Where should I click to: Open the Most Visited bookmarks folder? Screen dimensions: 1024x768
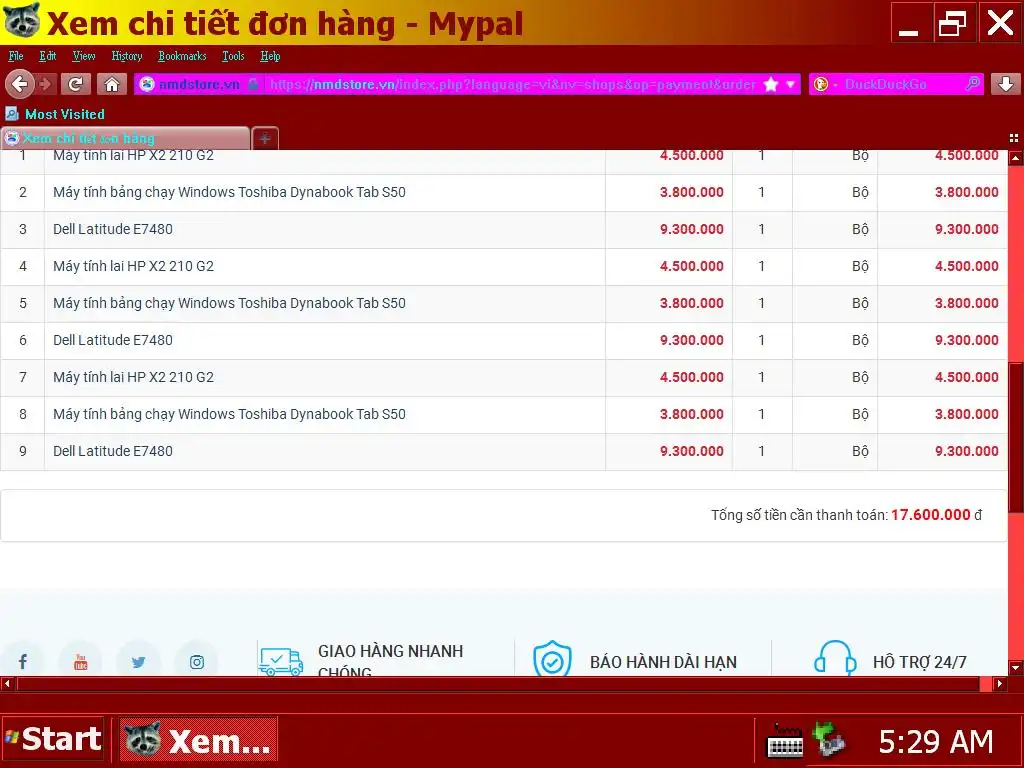(x=55, y=114)
